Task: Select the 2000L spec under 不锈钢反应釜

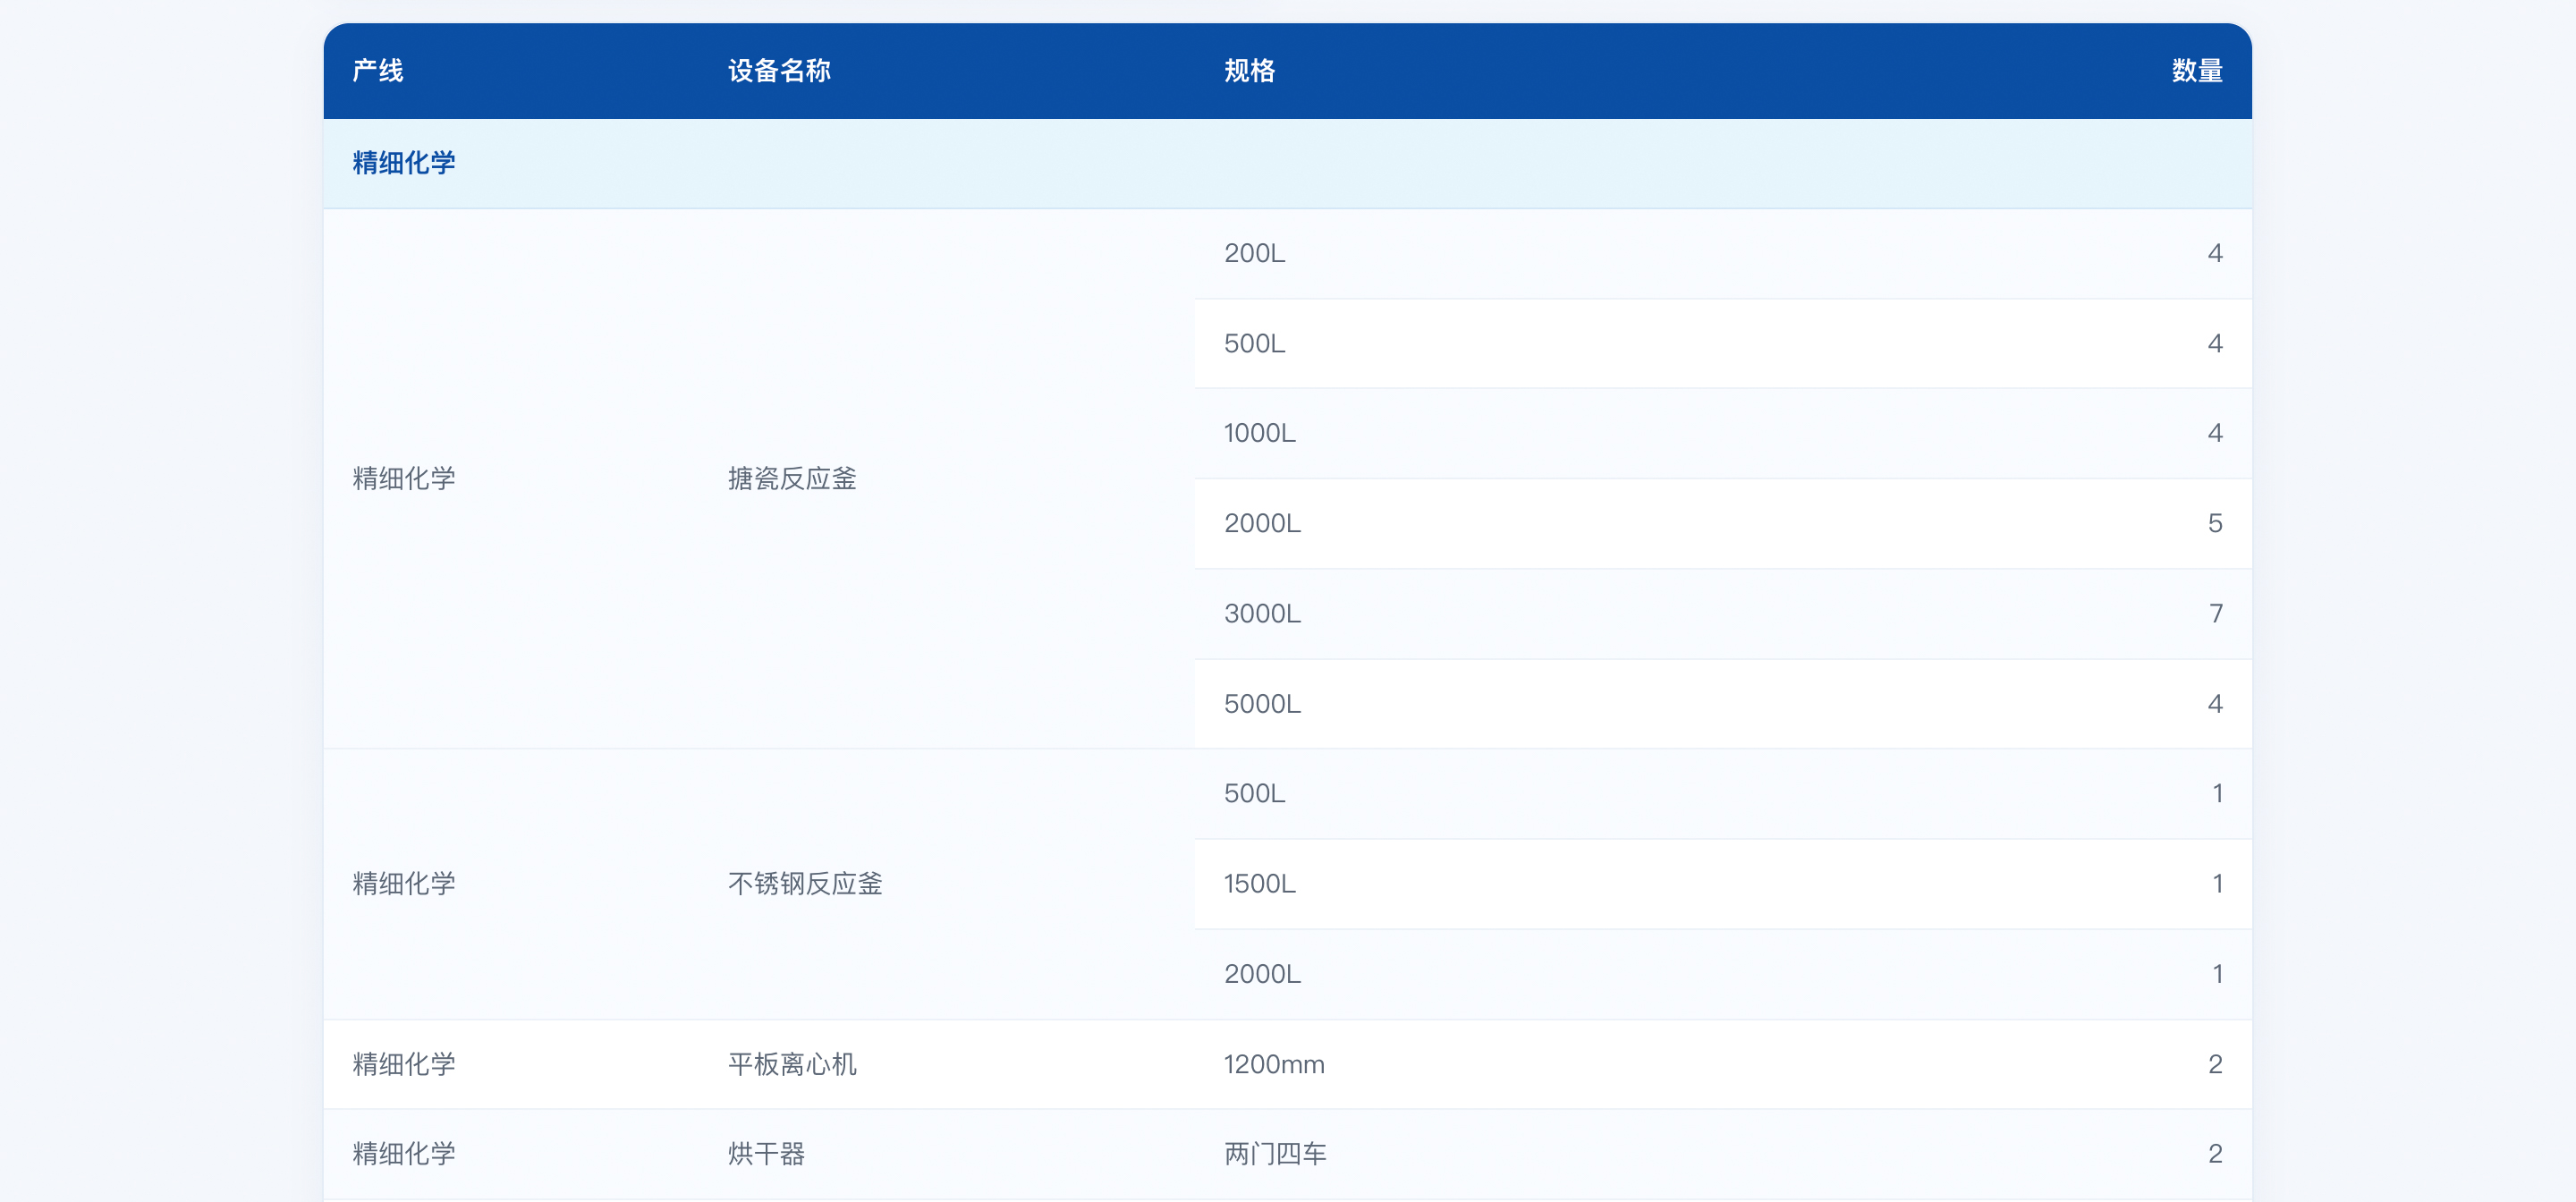Action: (1262, 974)
